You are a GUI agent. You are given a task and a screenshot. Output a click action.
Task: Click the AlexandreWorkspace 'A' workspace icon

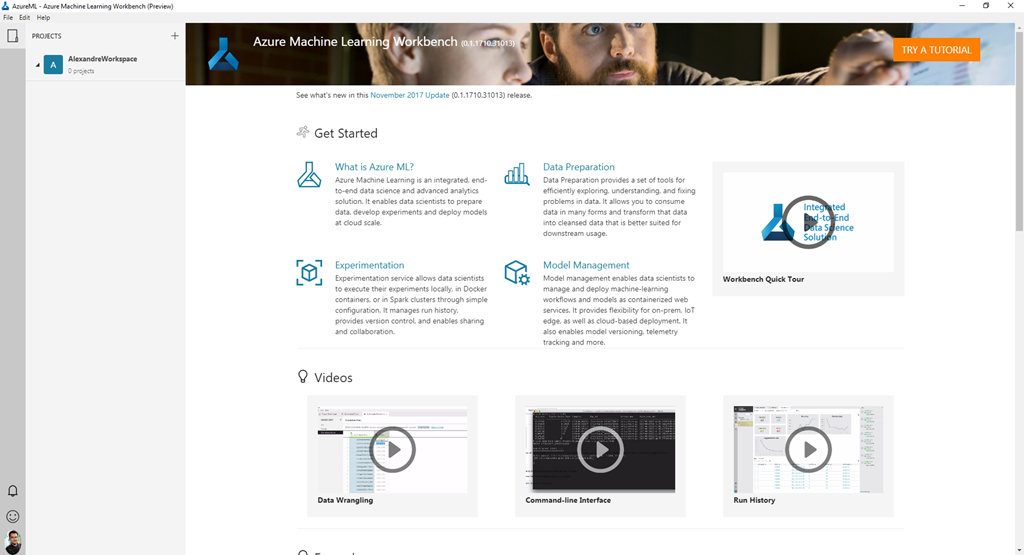point(53,65)
